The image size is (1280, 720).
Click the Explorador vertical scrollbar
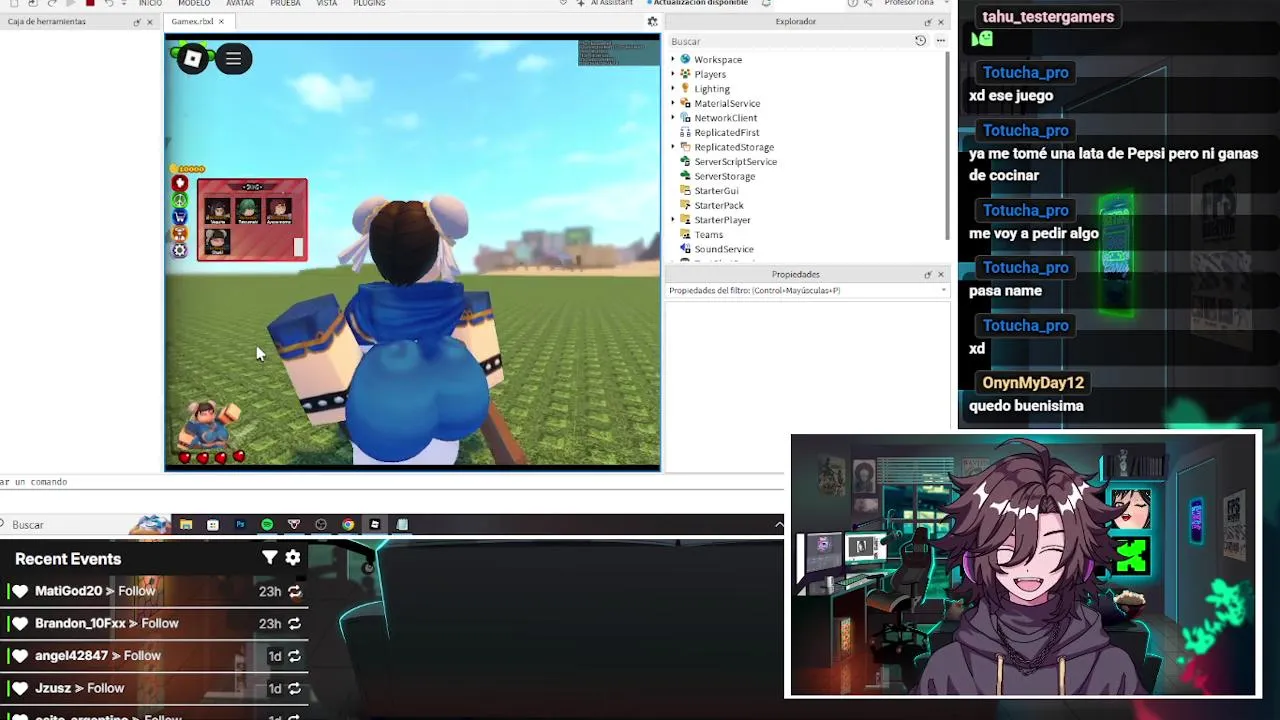(946, 145)
